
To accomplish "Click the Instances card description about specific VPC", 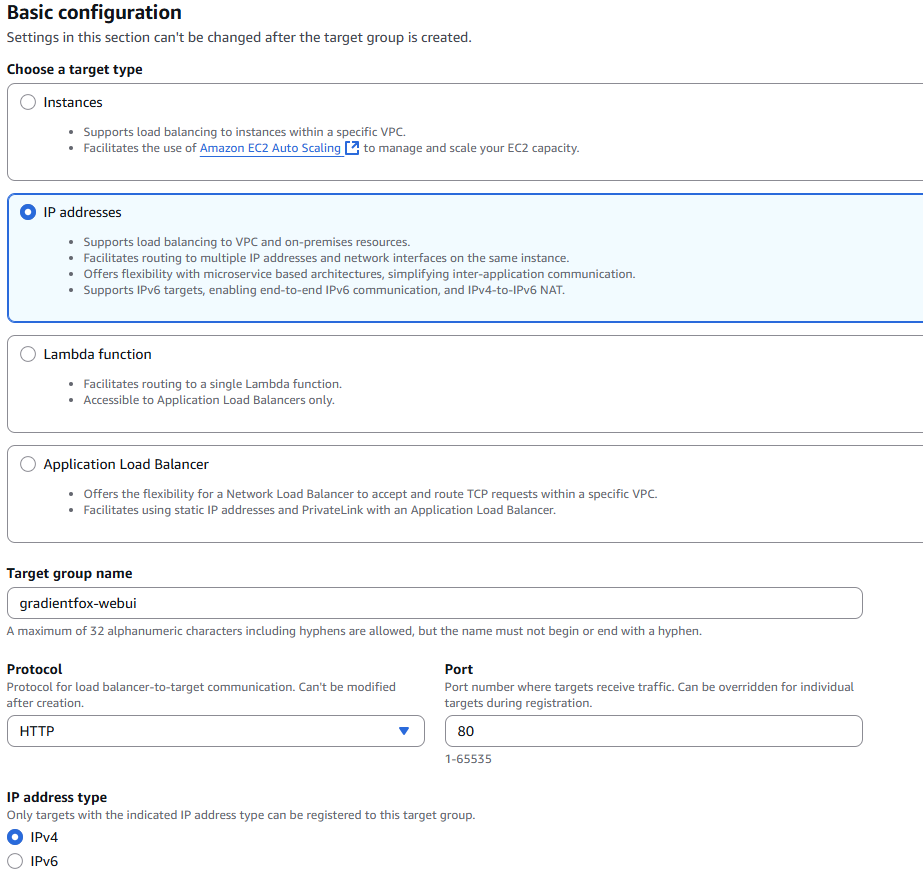I will 244,132.
